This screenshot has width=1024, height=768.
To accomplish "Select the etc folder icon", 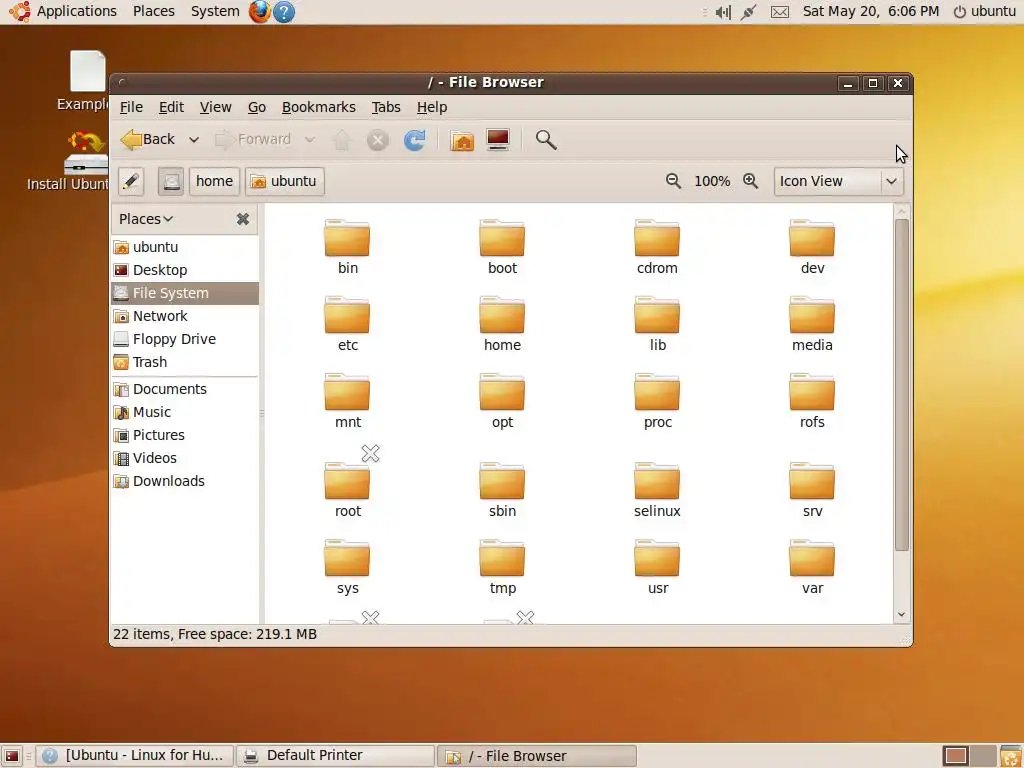I will pos(347,315).
